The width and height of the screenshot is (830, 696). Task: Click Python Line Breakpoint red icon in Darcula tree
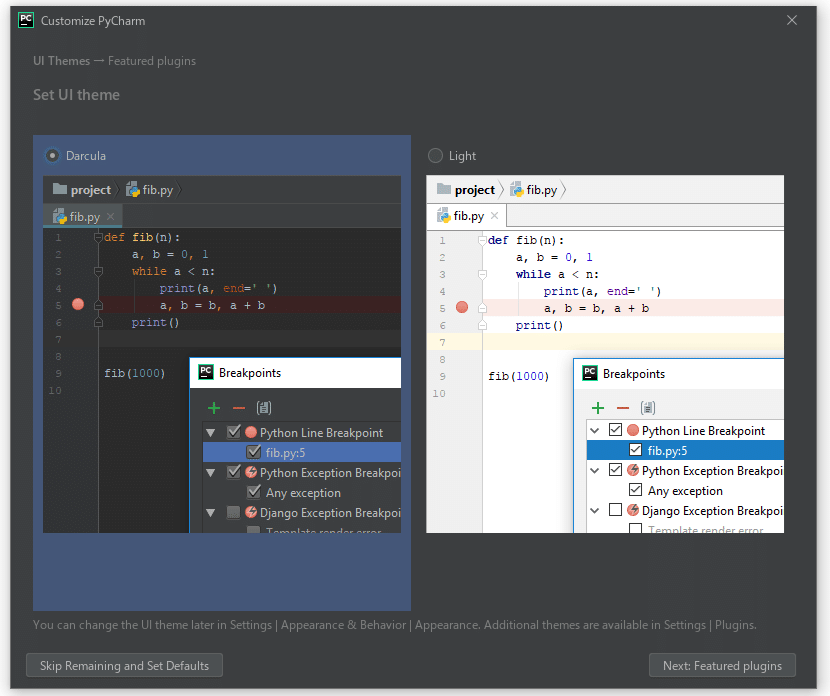[251, 432]
